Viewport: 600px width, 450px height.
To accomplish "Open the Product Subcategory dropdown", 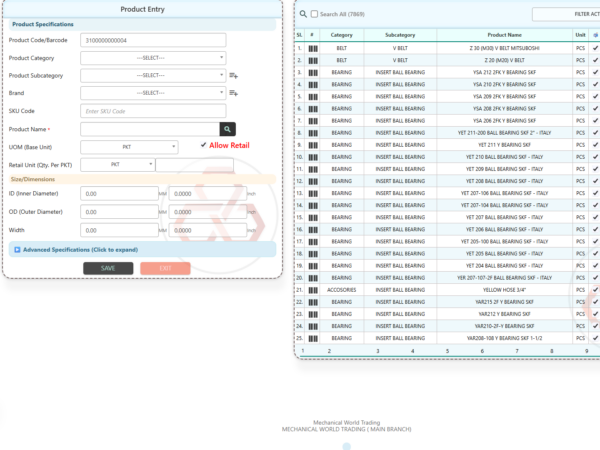I will 153,75.
